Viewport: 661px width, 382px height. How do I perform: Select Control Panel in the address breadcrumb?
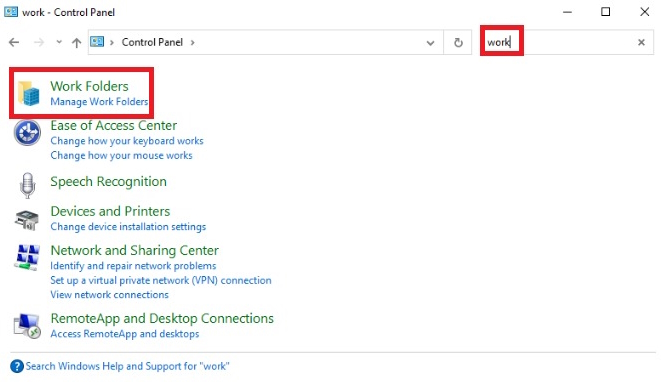[x=152, y=42]
